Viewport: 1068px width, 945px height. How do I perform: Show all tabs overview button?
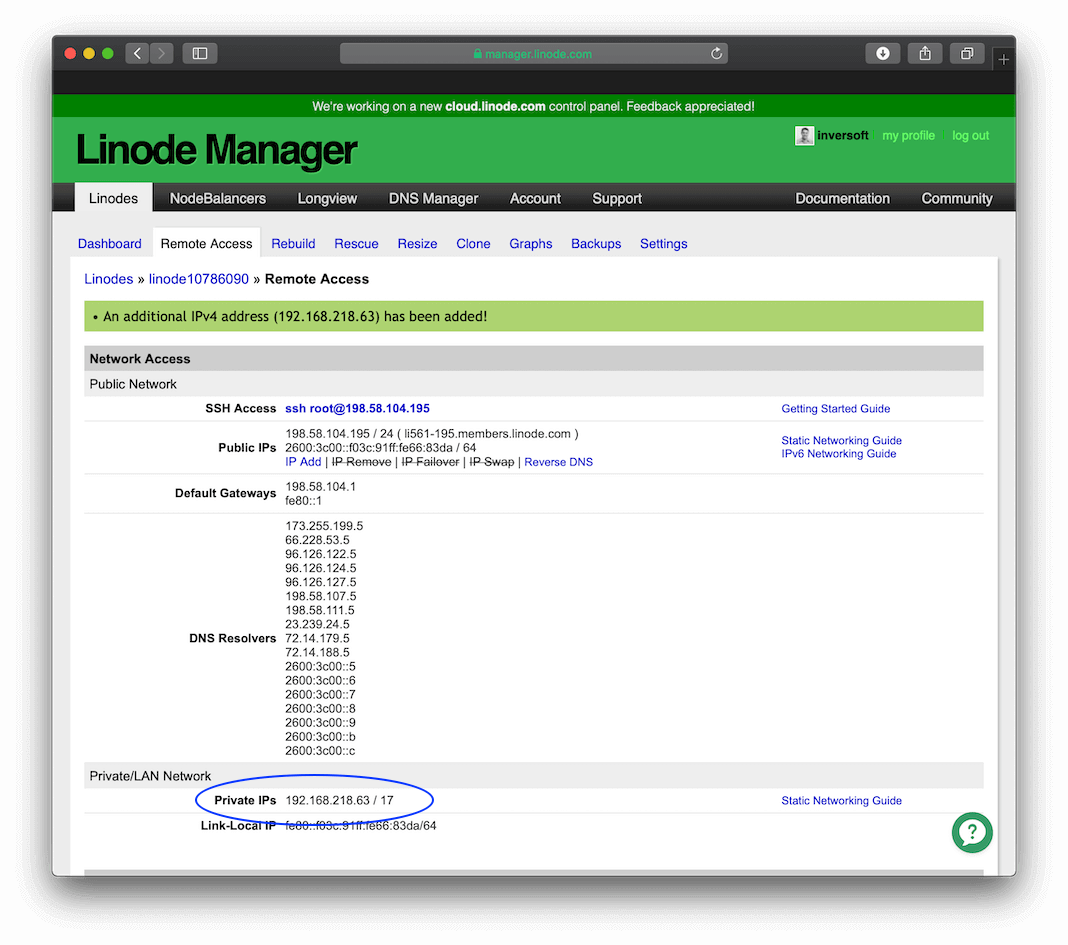967,53
